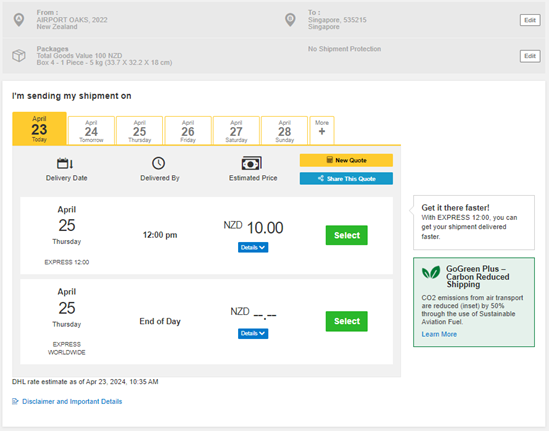Choose the April 28 Sunday tab
Image resolution: width=549 pixels, height=431 pixels.
coord(285,130)
